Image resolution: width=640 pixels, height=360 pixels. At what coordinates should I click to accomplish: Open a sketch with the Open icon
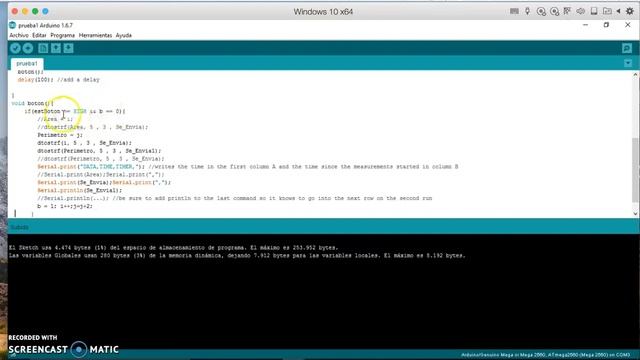(x=56, y=48)
